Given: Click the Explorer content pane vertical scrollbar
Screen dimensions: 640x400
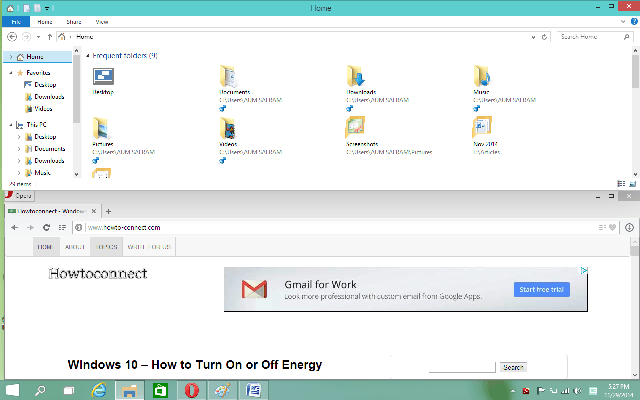Looking at the screenshot, I should click(x=635, y=112).
